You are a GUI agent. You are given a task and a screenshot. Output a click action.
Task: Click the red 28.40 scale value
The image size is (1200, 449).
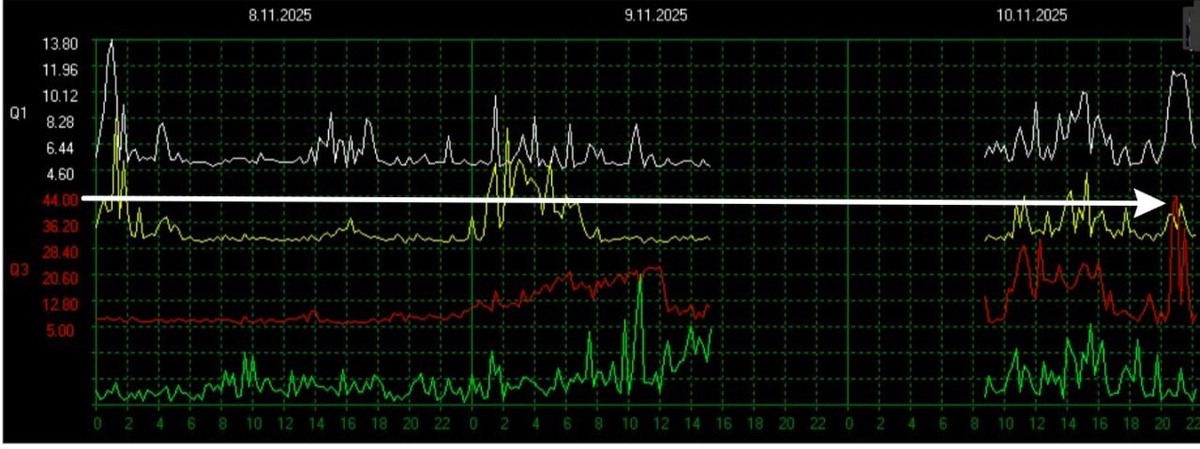click(x=62, y=252)
